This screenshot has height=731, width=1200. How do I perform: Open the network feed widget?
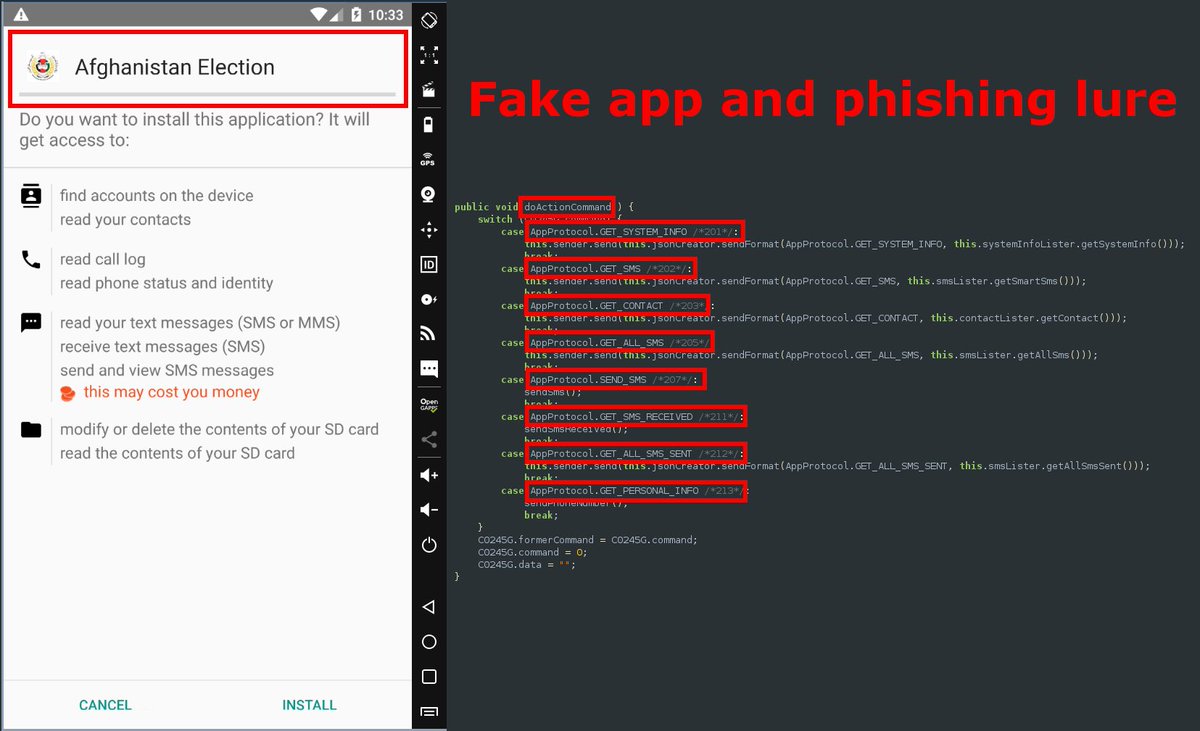click(x=429, y=334)
